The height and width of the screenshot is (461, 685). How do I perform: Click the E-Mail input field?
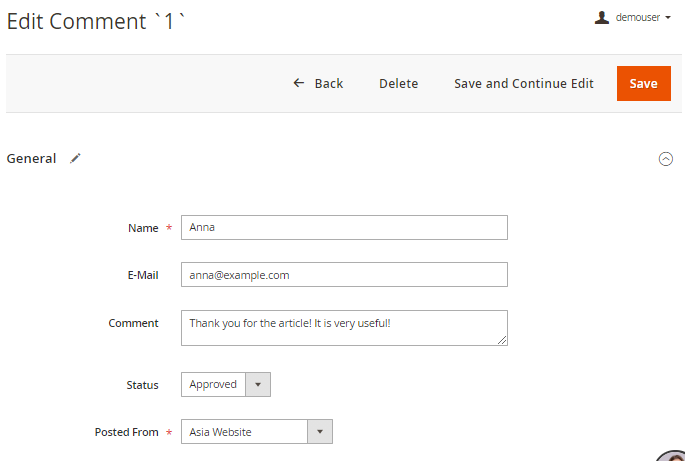point(343,274)
